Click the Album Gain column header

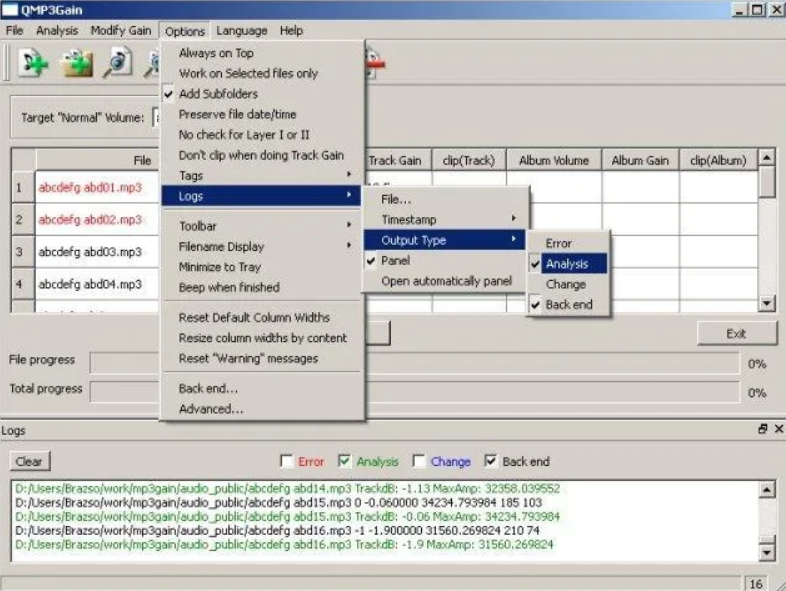click(x=640, y=160)
